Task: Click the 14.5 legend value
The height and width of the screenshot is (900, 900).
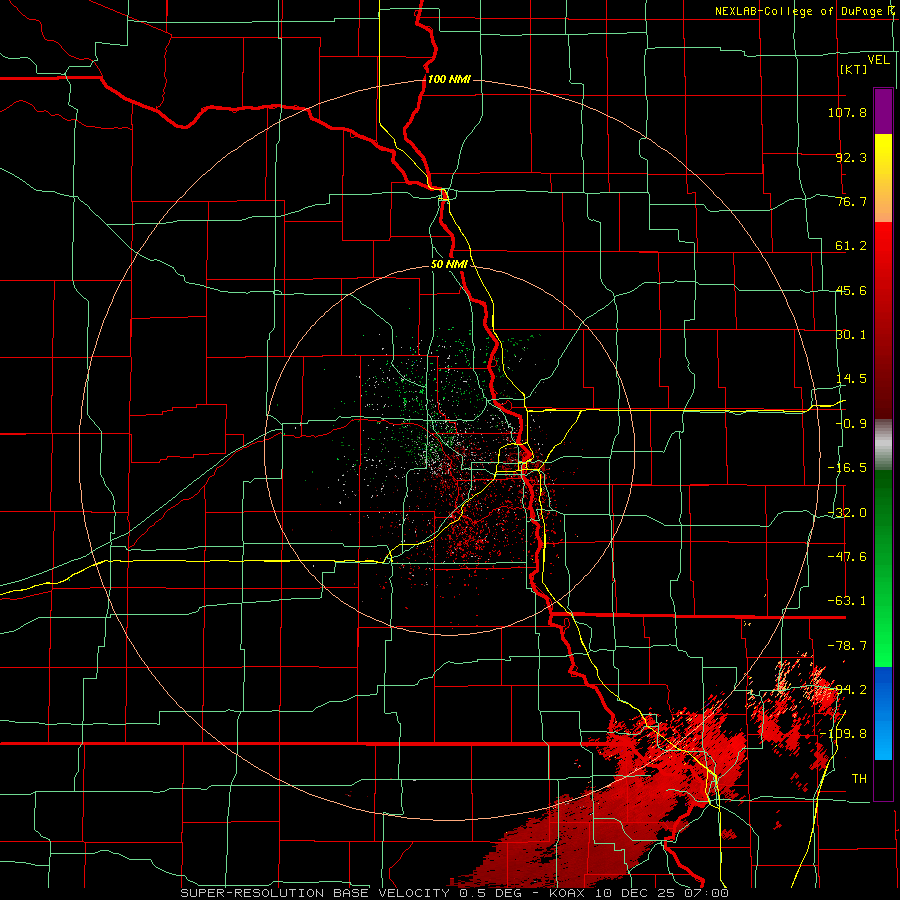Action: tap(851, 379)
